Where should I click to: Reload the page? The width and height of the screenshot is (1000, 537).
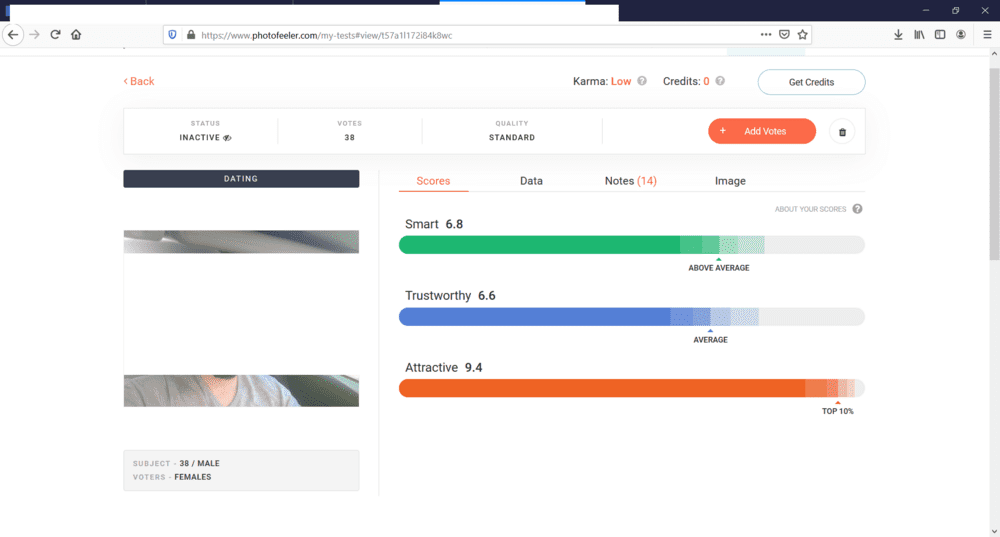(55, 34)
